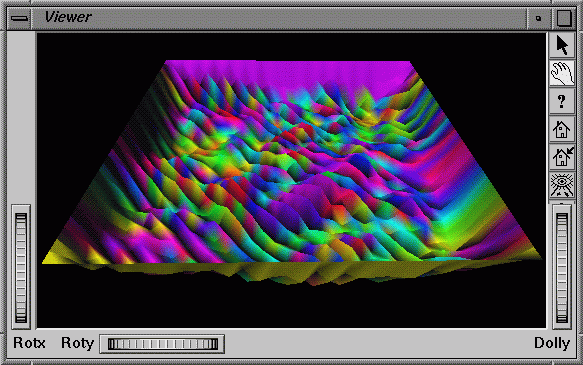Click the Roty horizontal thumbwheel
This screenshot has height=365, width=583.
[x=162, y=344]
